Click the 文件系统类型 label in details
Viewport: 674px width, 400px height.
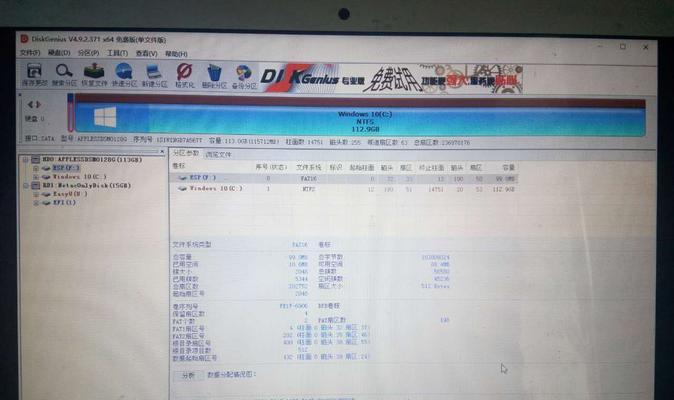click(x=192, y=244)
